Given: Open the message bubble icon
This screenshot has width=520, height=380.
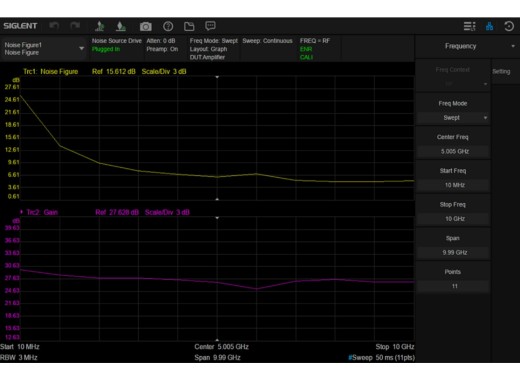Looking at the screenshot, I should pyautogui.click(x=210, y=26).
